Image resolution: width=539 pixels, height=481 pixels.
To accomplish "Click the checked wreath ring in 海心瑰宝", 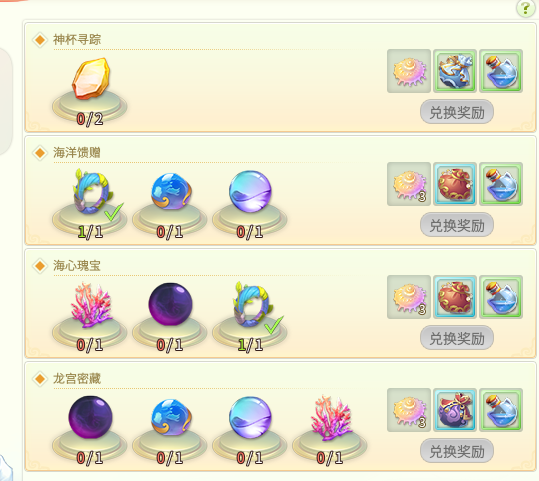I will (x=253, y=305).
